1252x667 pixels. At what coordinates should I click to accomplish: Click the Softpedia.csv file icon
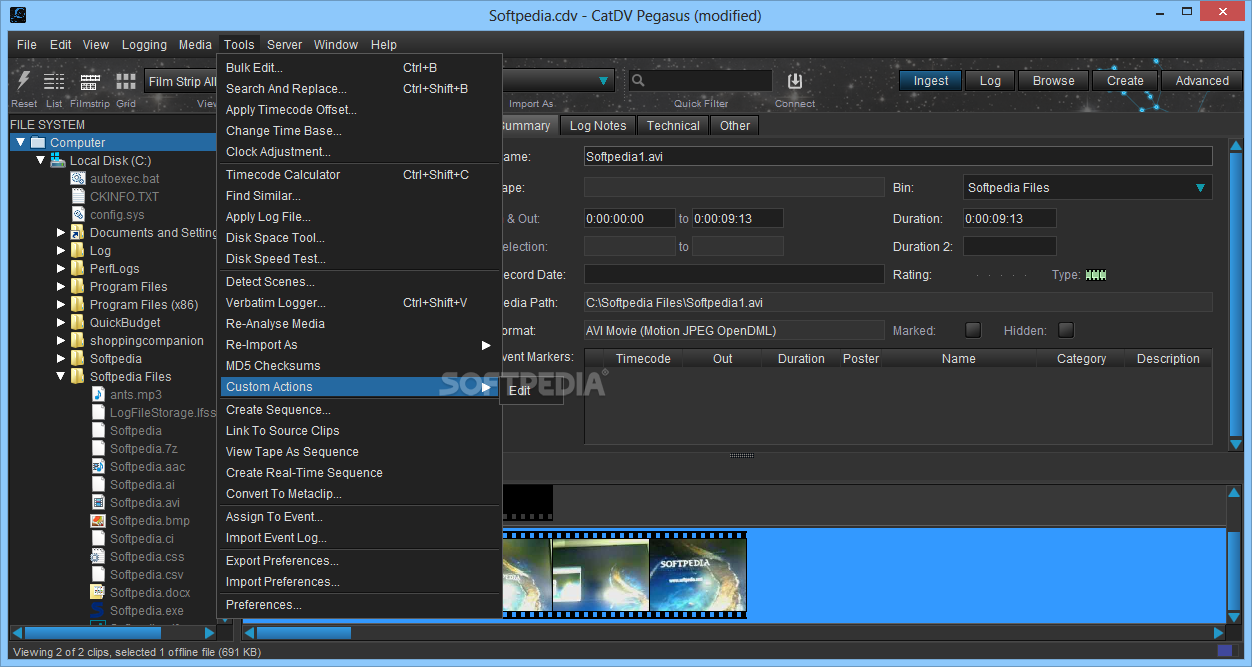[98, 574]
